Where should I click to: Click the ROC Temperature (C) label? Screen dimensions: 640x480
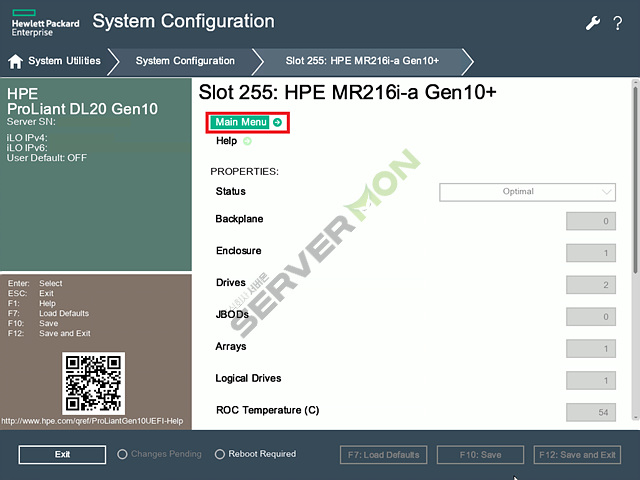tap(268, 410)
